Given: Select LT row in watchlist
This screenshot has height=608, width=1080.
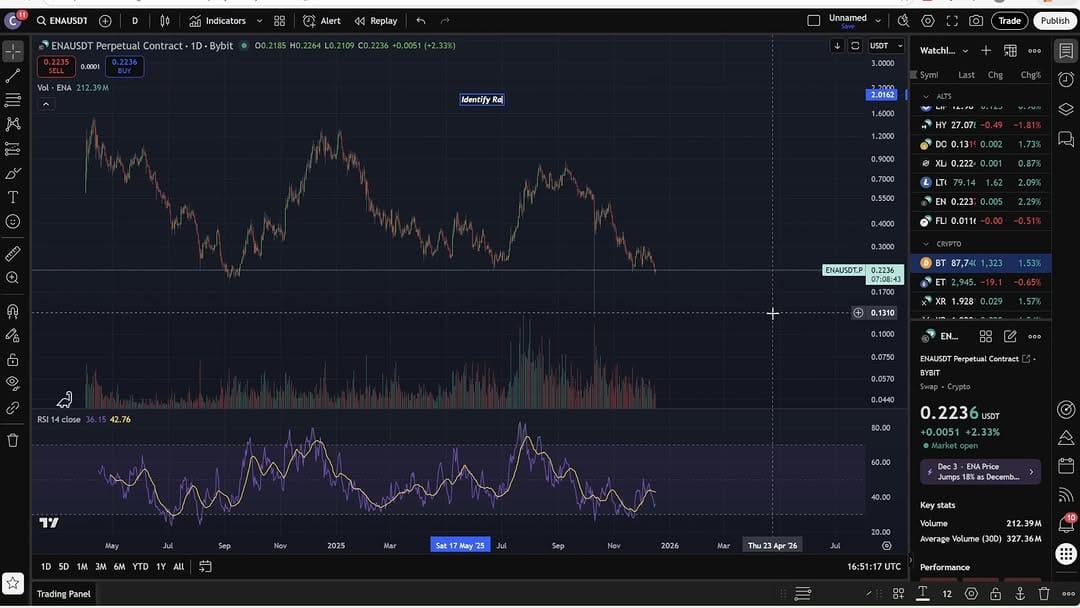Looking at the screenshot, I should point(981,182).
